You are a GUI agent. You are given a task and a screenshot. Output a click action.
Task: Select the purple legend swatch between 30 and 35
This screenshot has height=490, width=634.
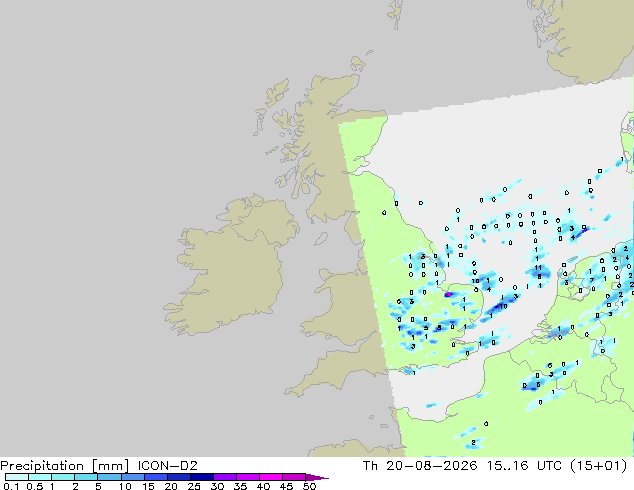[x=225, y=477]
